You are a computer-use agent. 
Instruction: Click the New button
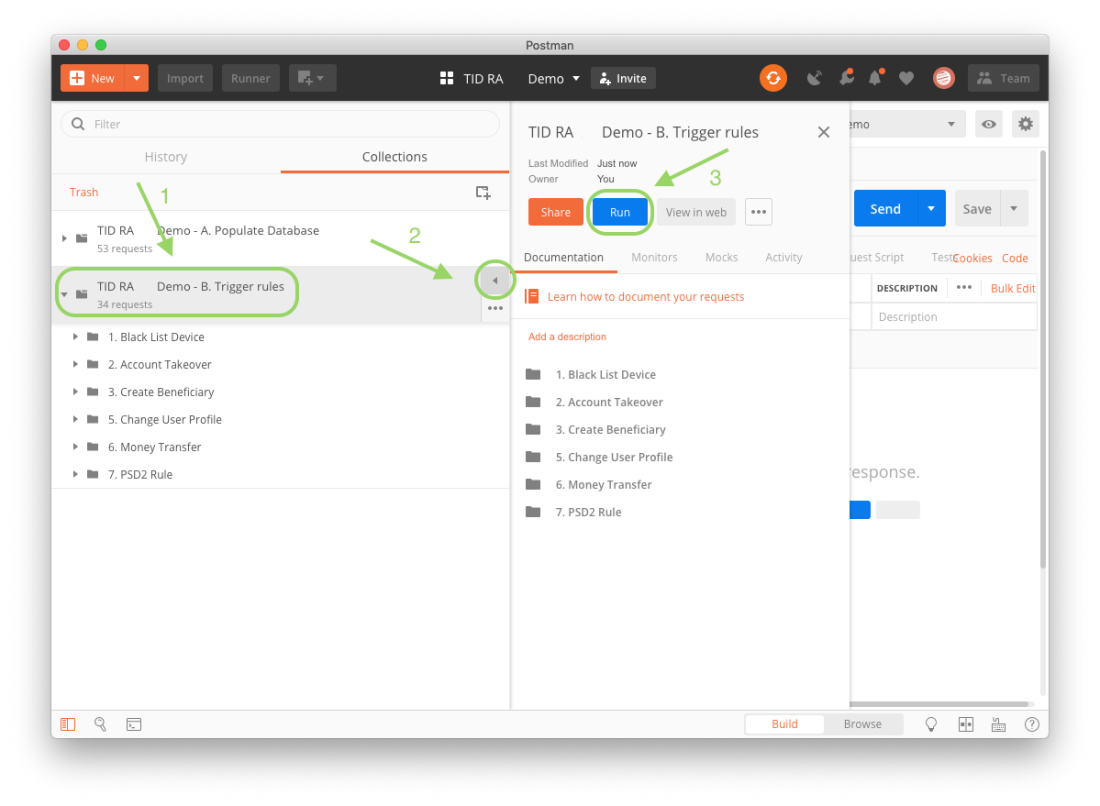point(93,78)
